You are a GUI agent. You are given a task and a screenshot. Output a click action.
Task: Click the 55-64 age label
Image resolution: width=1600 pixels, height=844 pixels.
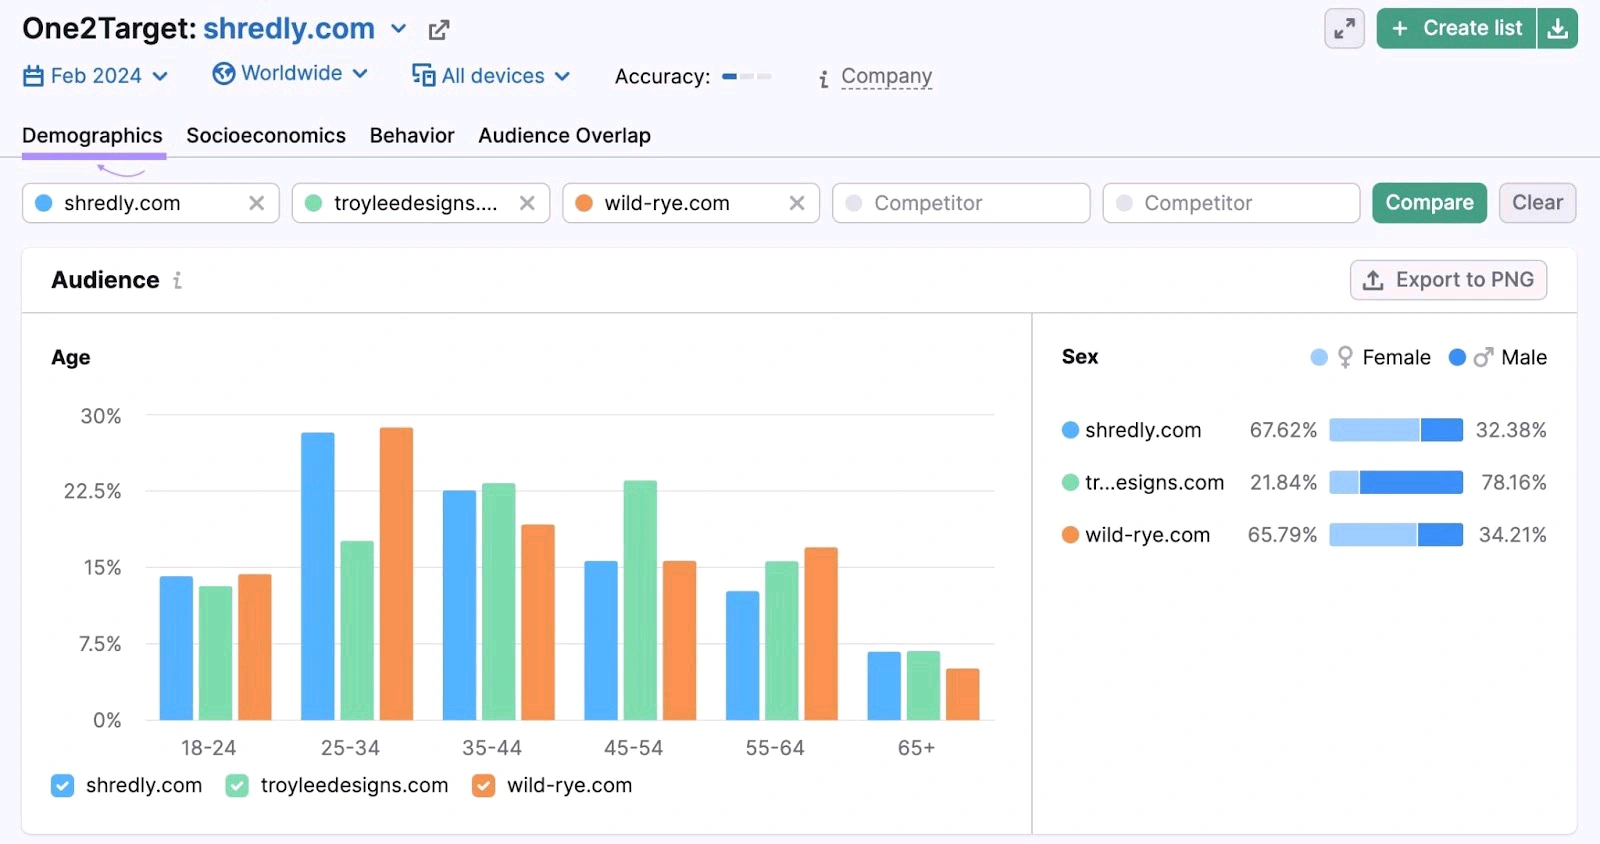point(775,748)
